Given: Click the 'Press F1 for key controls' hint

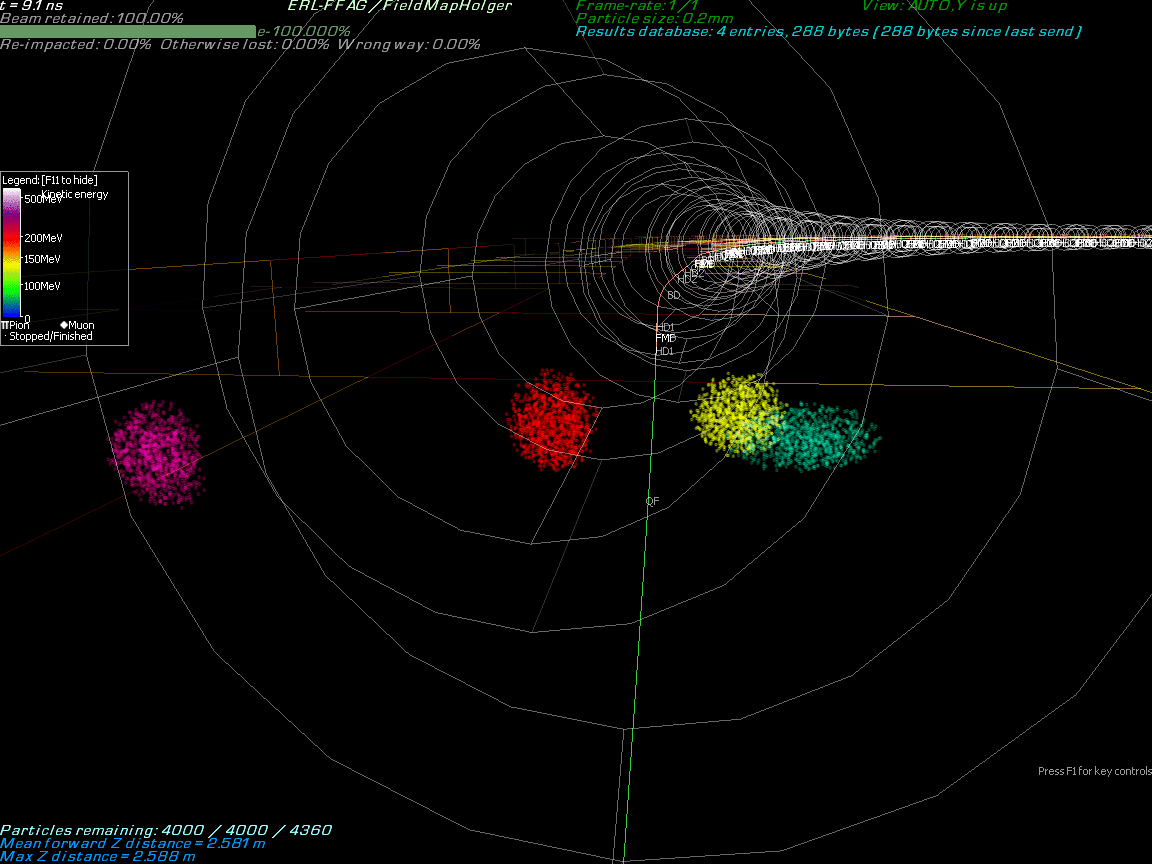Looking at the screenshot, I should (1094, 772).
